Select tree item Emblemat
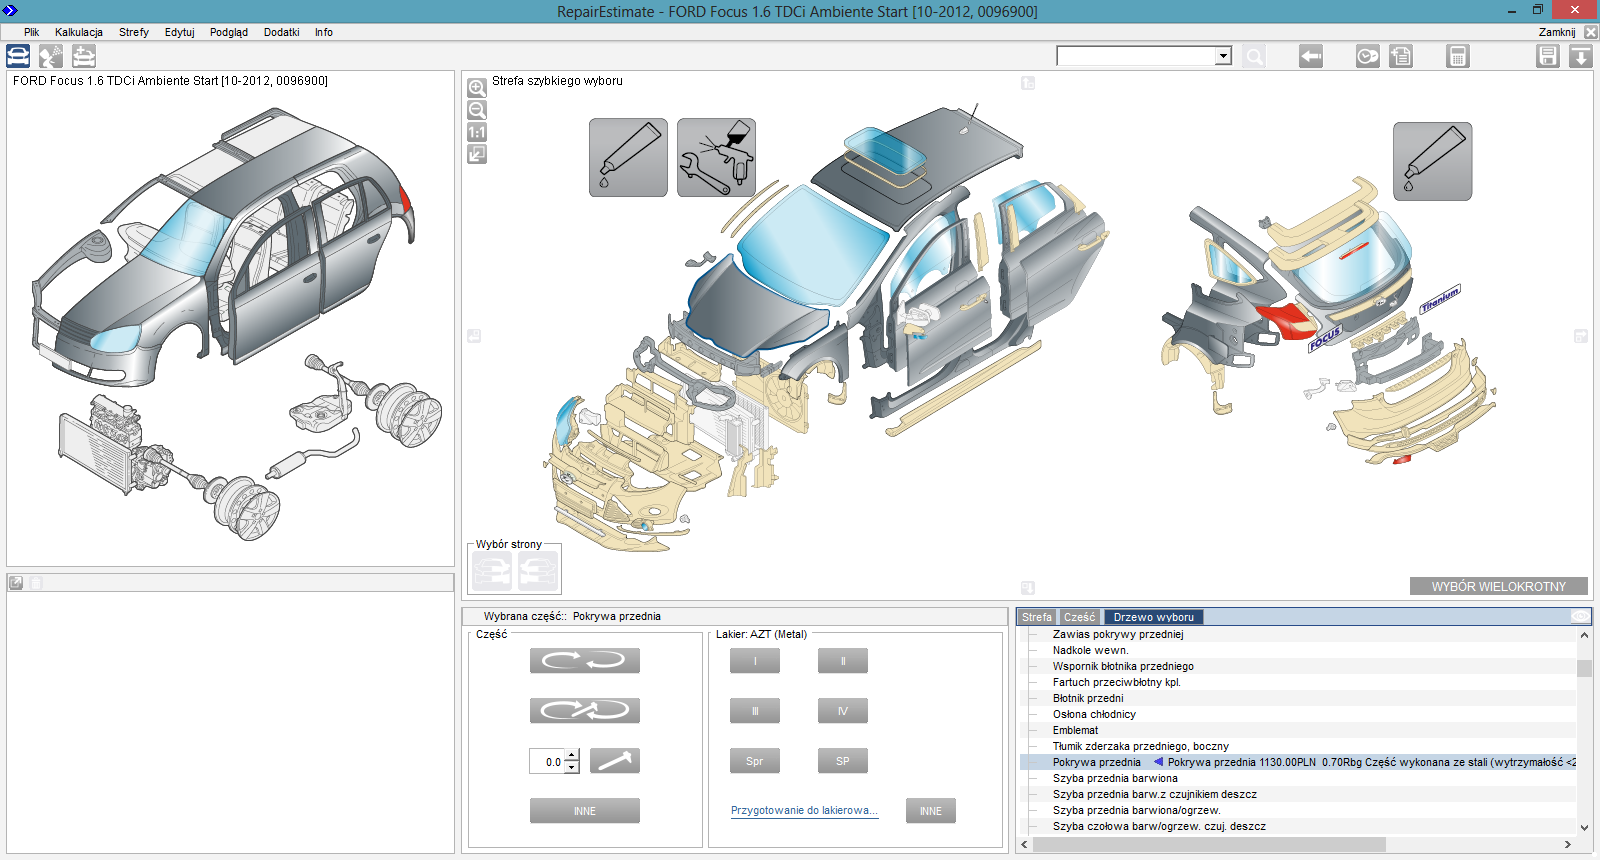Screen dimensions: 1600x860 [1075, 730]
